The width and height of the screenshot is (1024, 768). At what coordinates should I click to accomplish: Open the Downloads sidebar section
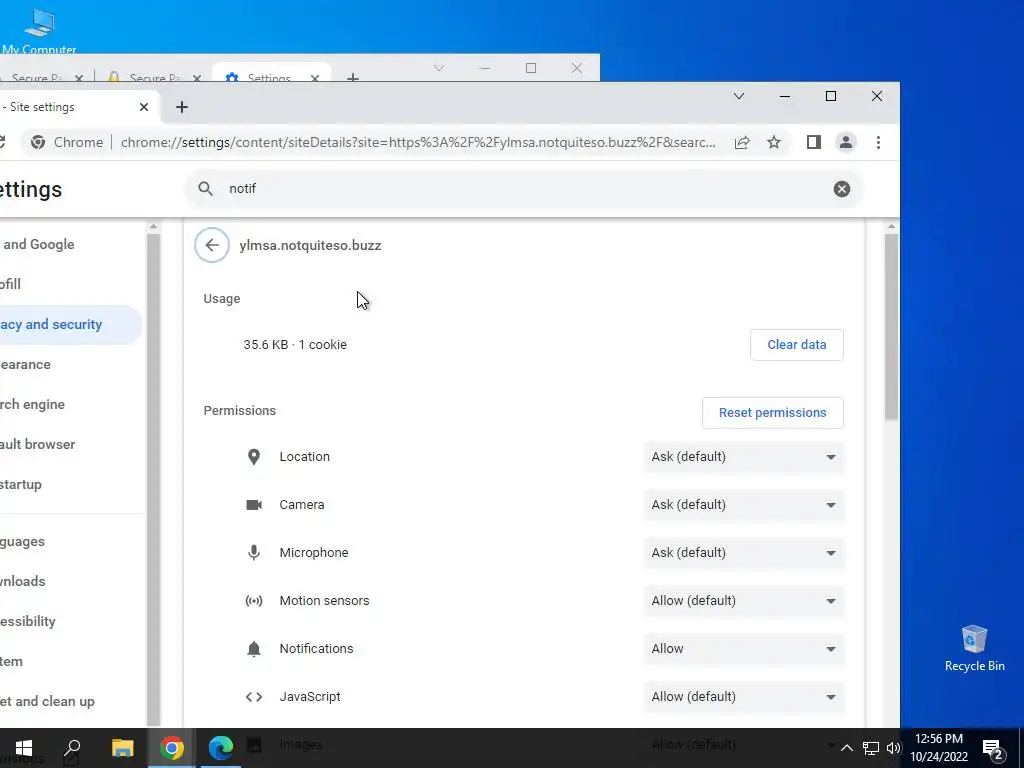(x=69, y=581)
